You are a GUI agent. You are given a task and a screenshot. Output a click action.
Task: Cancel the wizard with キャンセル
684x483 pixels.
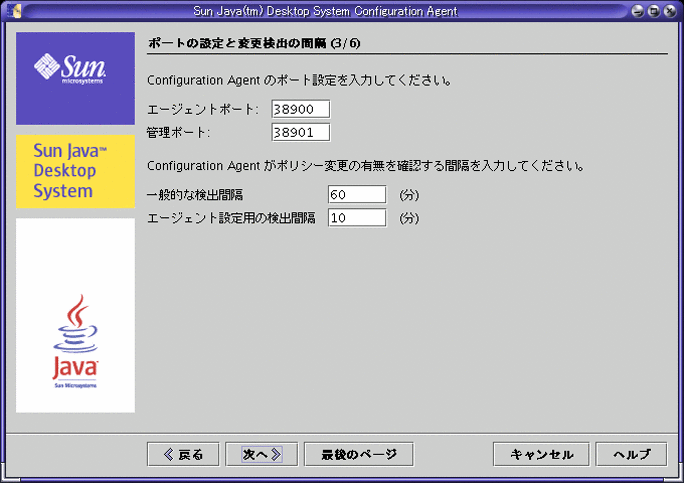[x=541, y=455]
